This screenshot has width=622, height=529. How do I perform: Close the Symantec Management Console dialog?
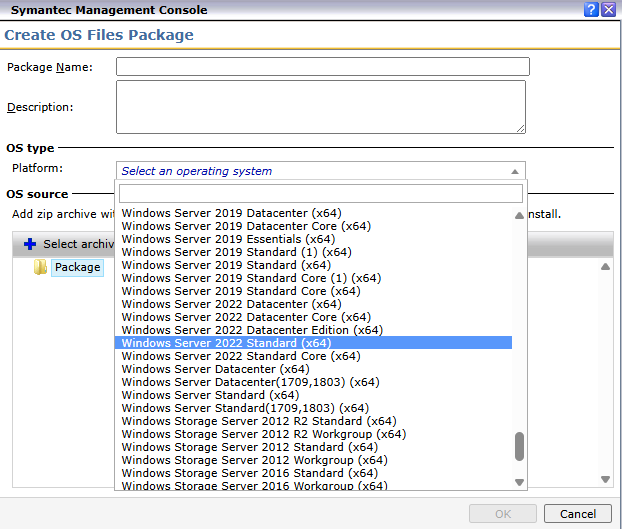pos(609,9)
